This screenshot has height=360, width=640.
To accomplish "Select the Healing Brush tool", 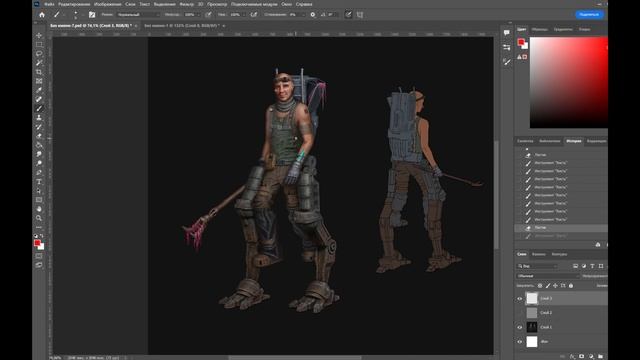I will pyautogui.click(x=39, y=99).
